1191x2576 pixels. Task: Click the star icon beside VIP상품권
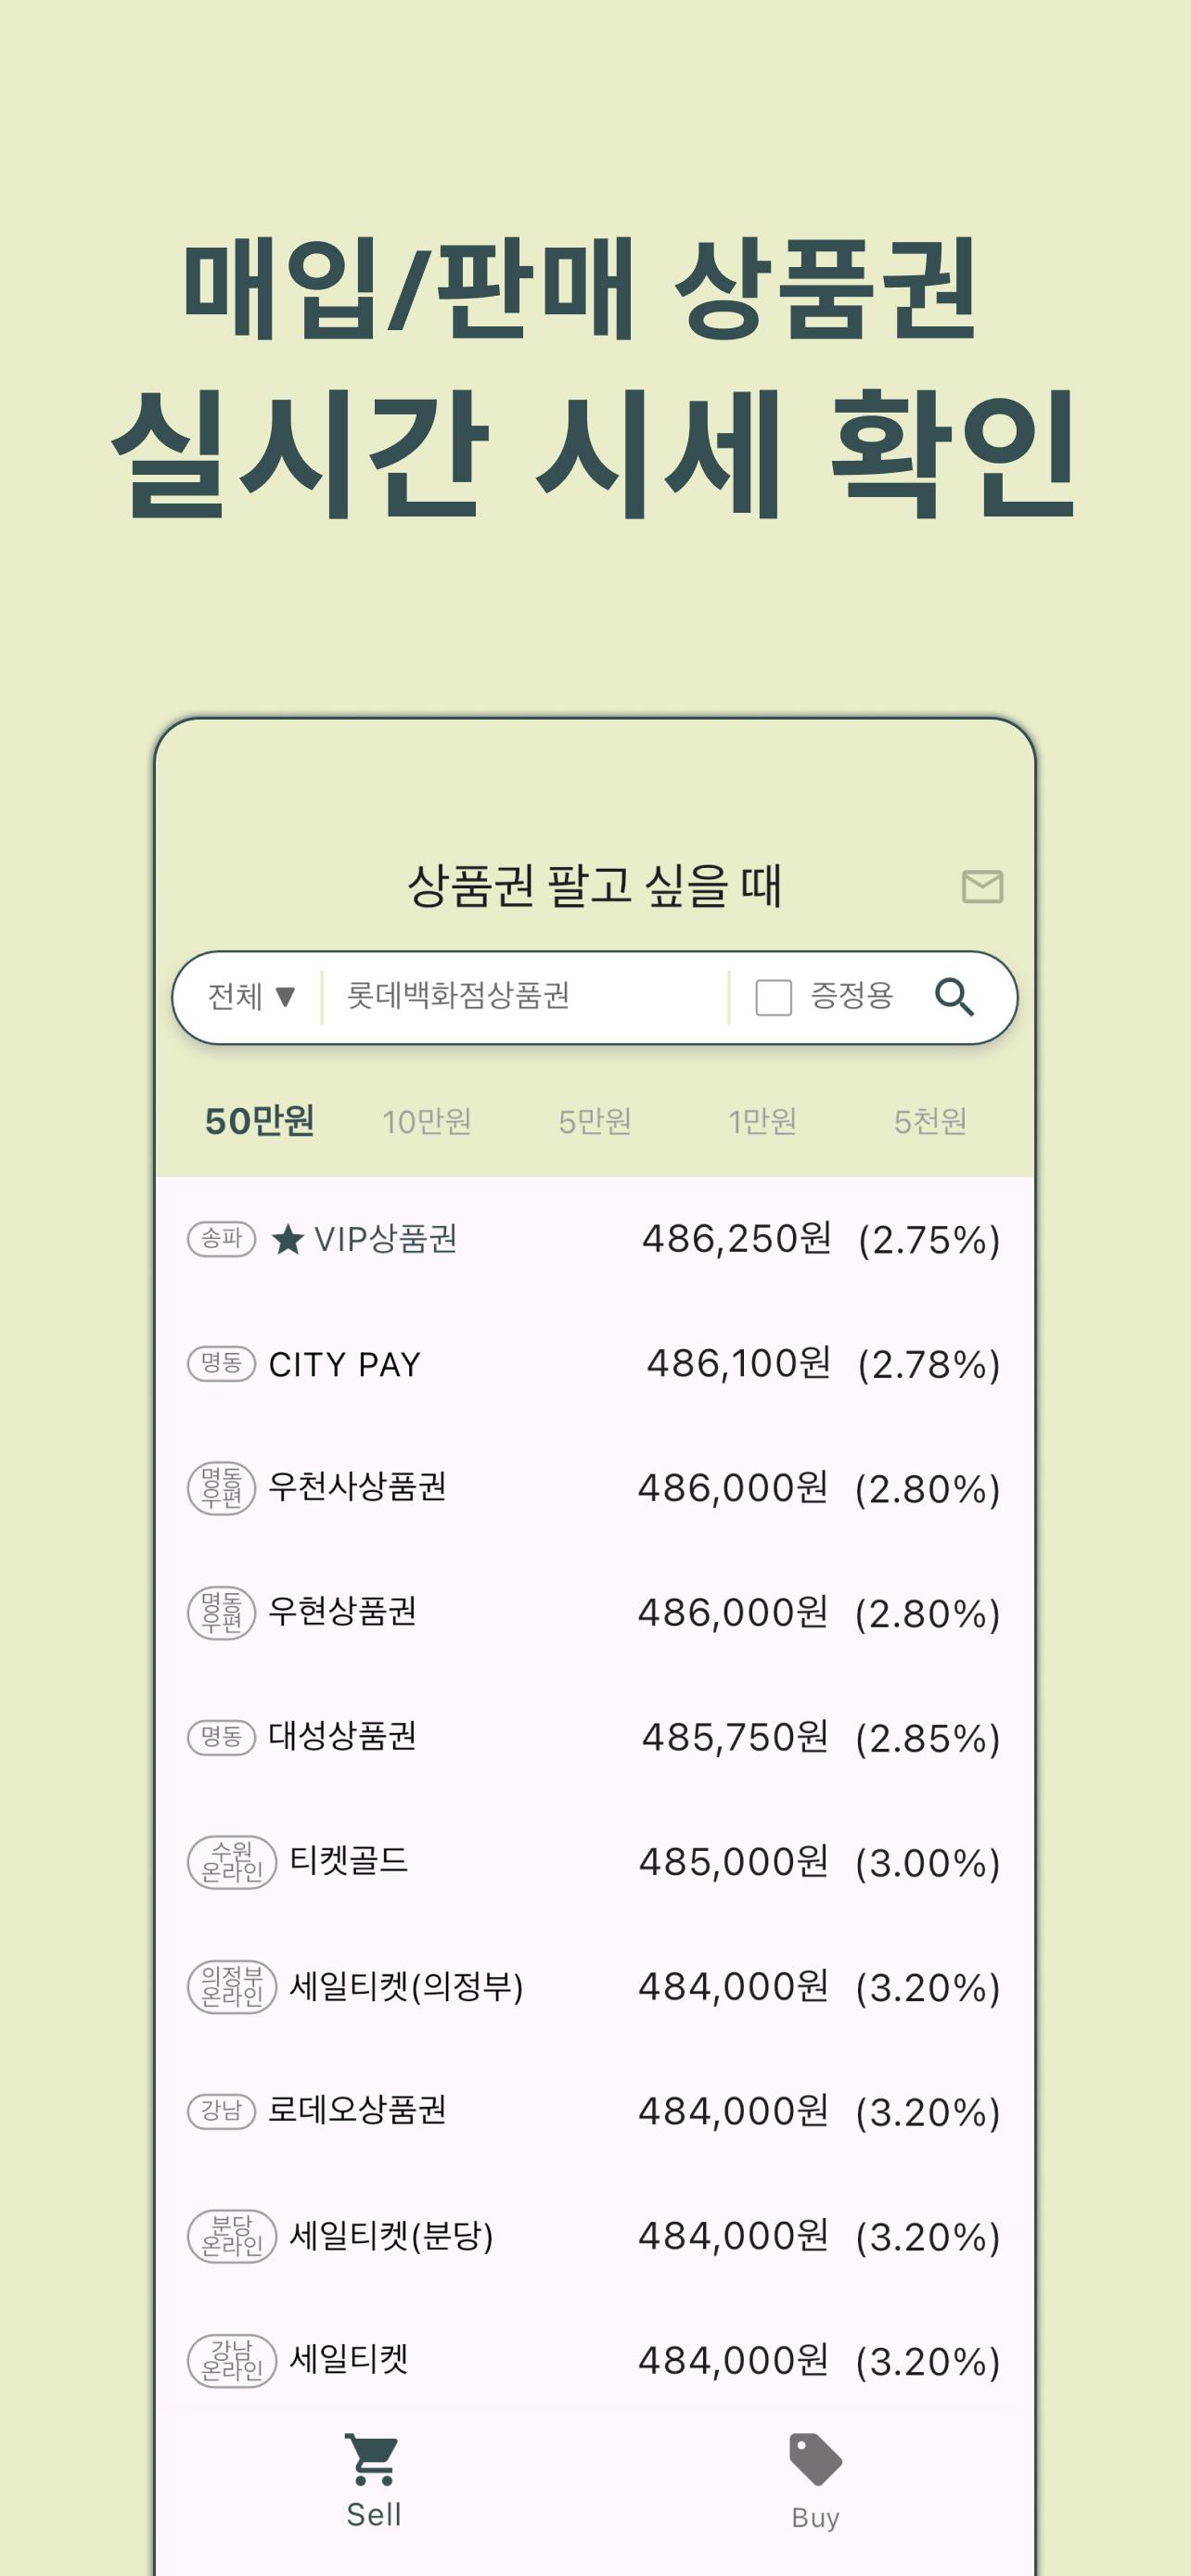(288, 1240)
